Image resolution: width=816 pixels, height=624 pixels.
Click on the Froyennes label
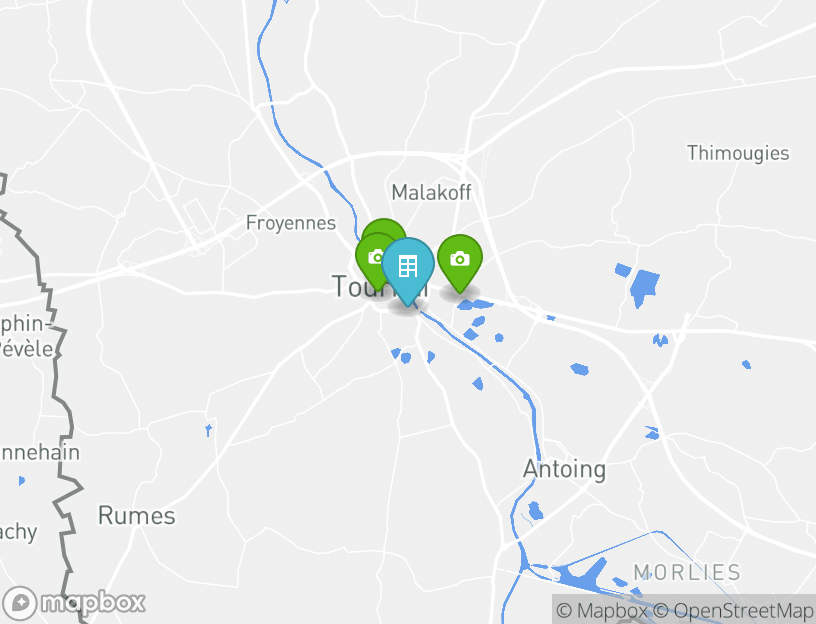[x=291, y=223]
